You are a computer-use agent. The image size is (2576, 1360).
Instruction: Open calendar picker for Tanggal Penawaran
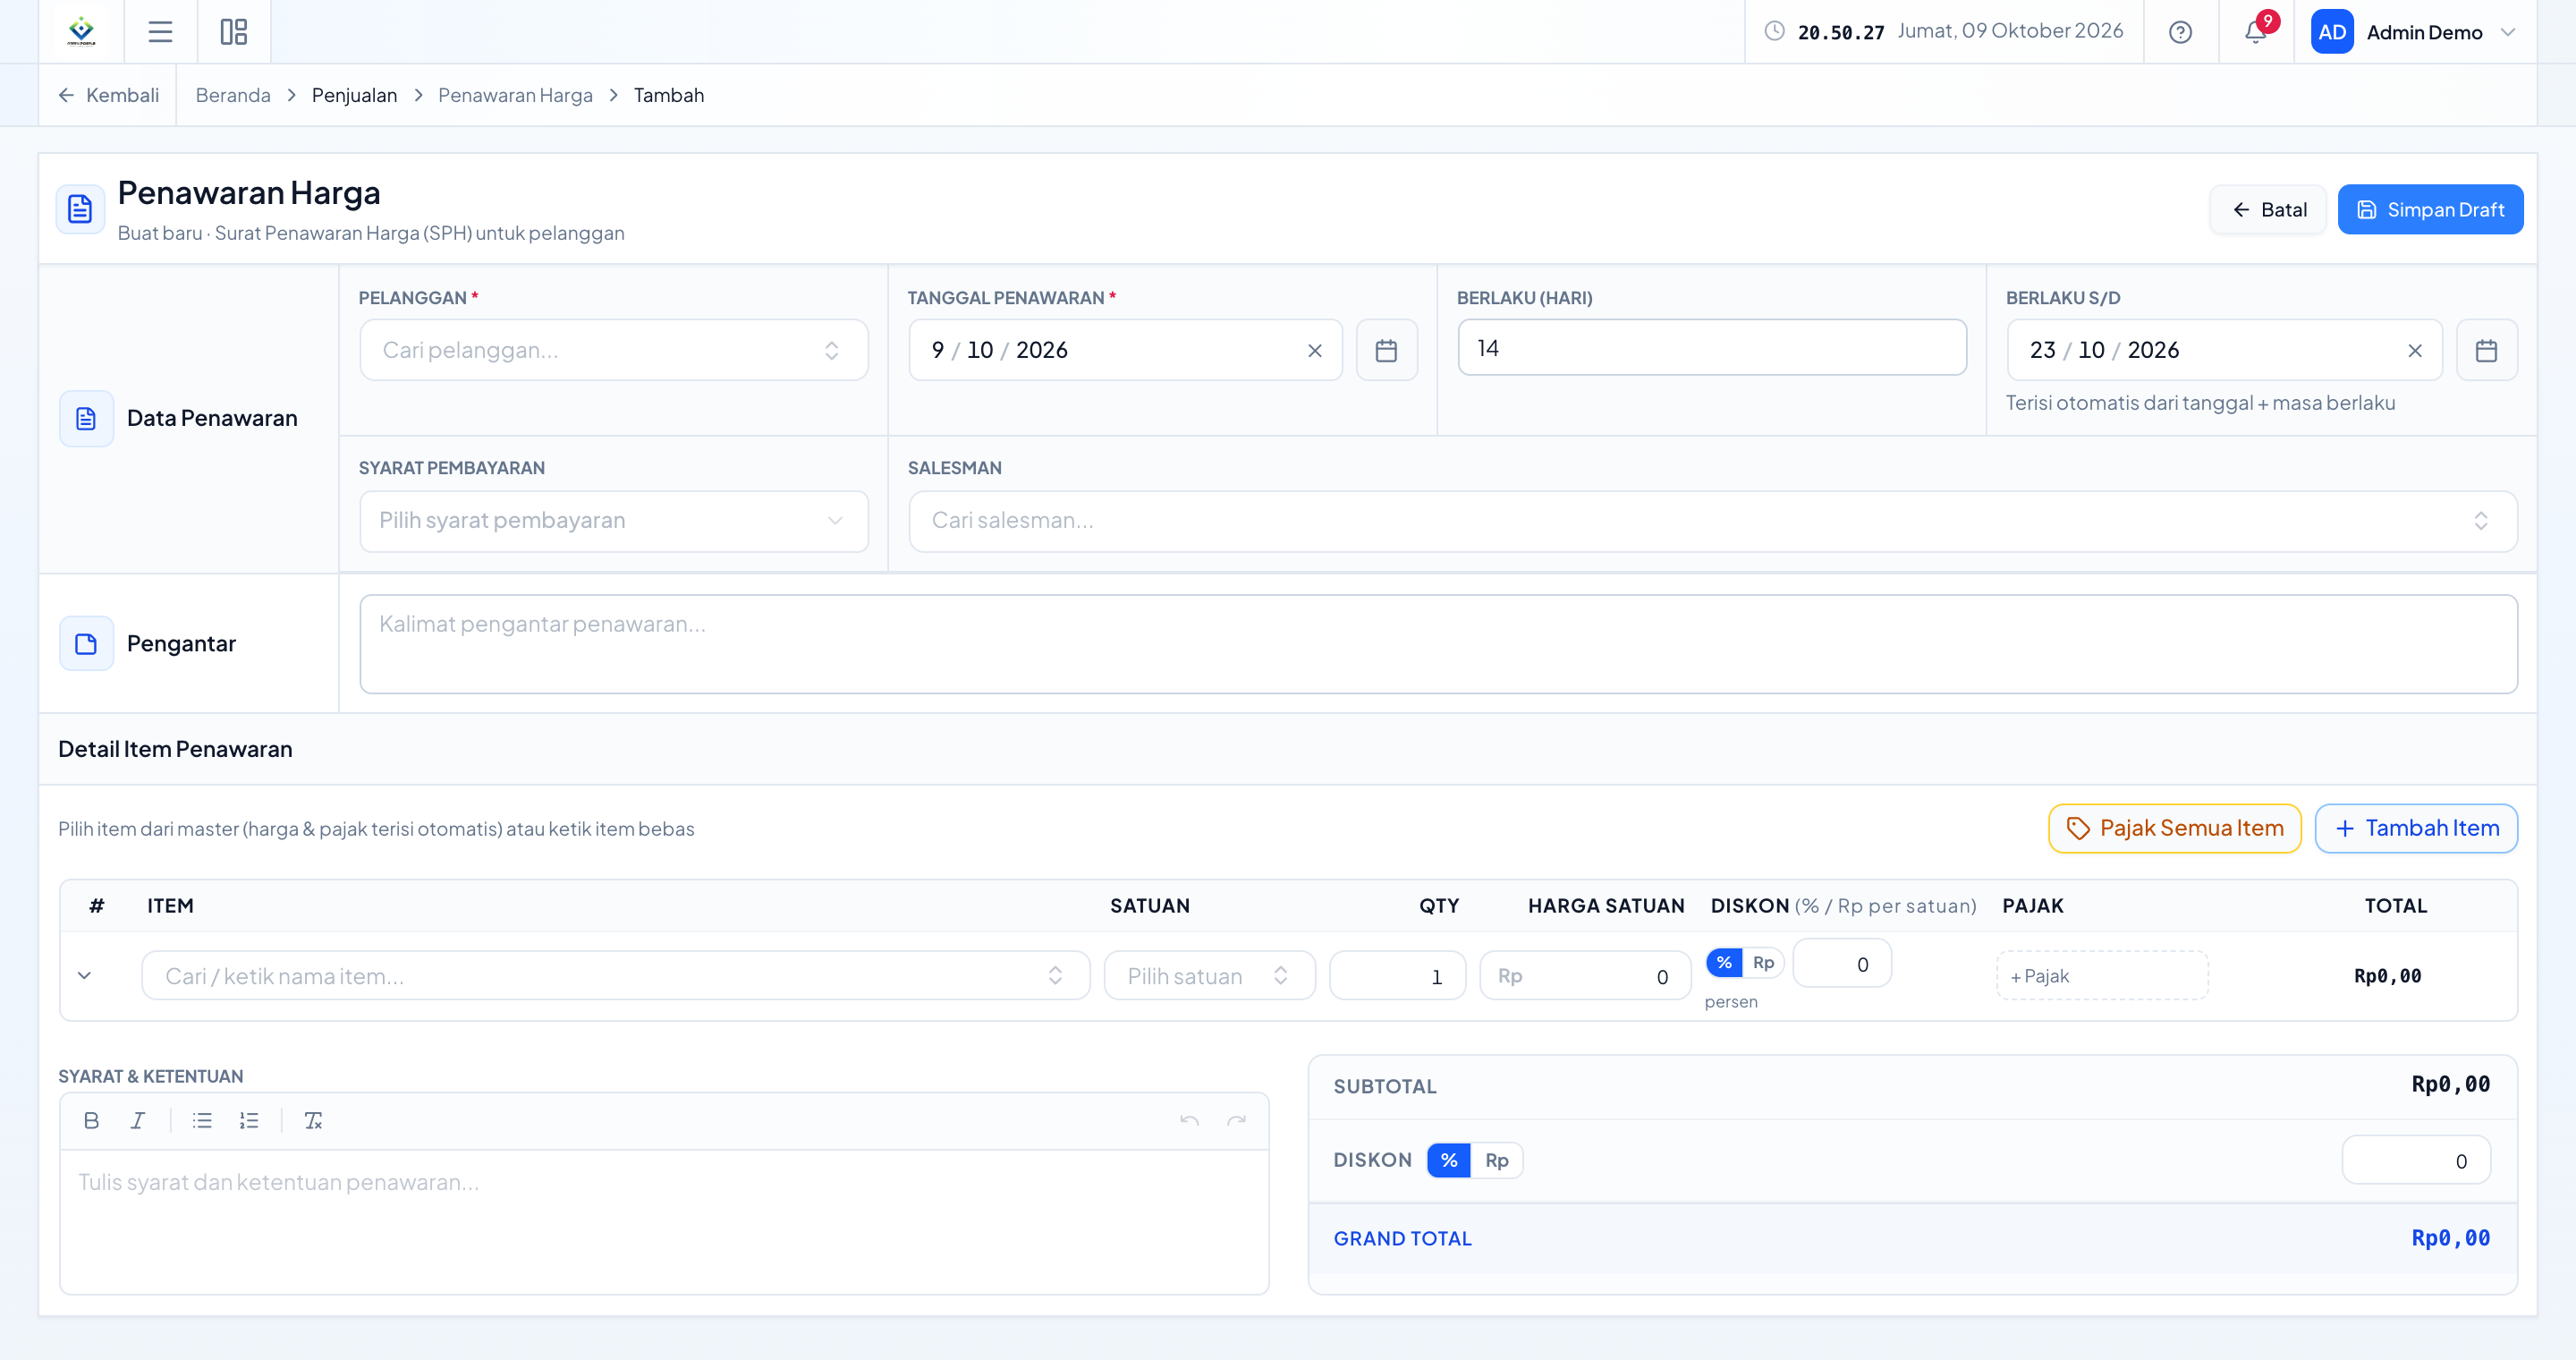(1386, 350)
